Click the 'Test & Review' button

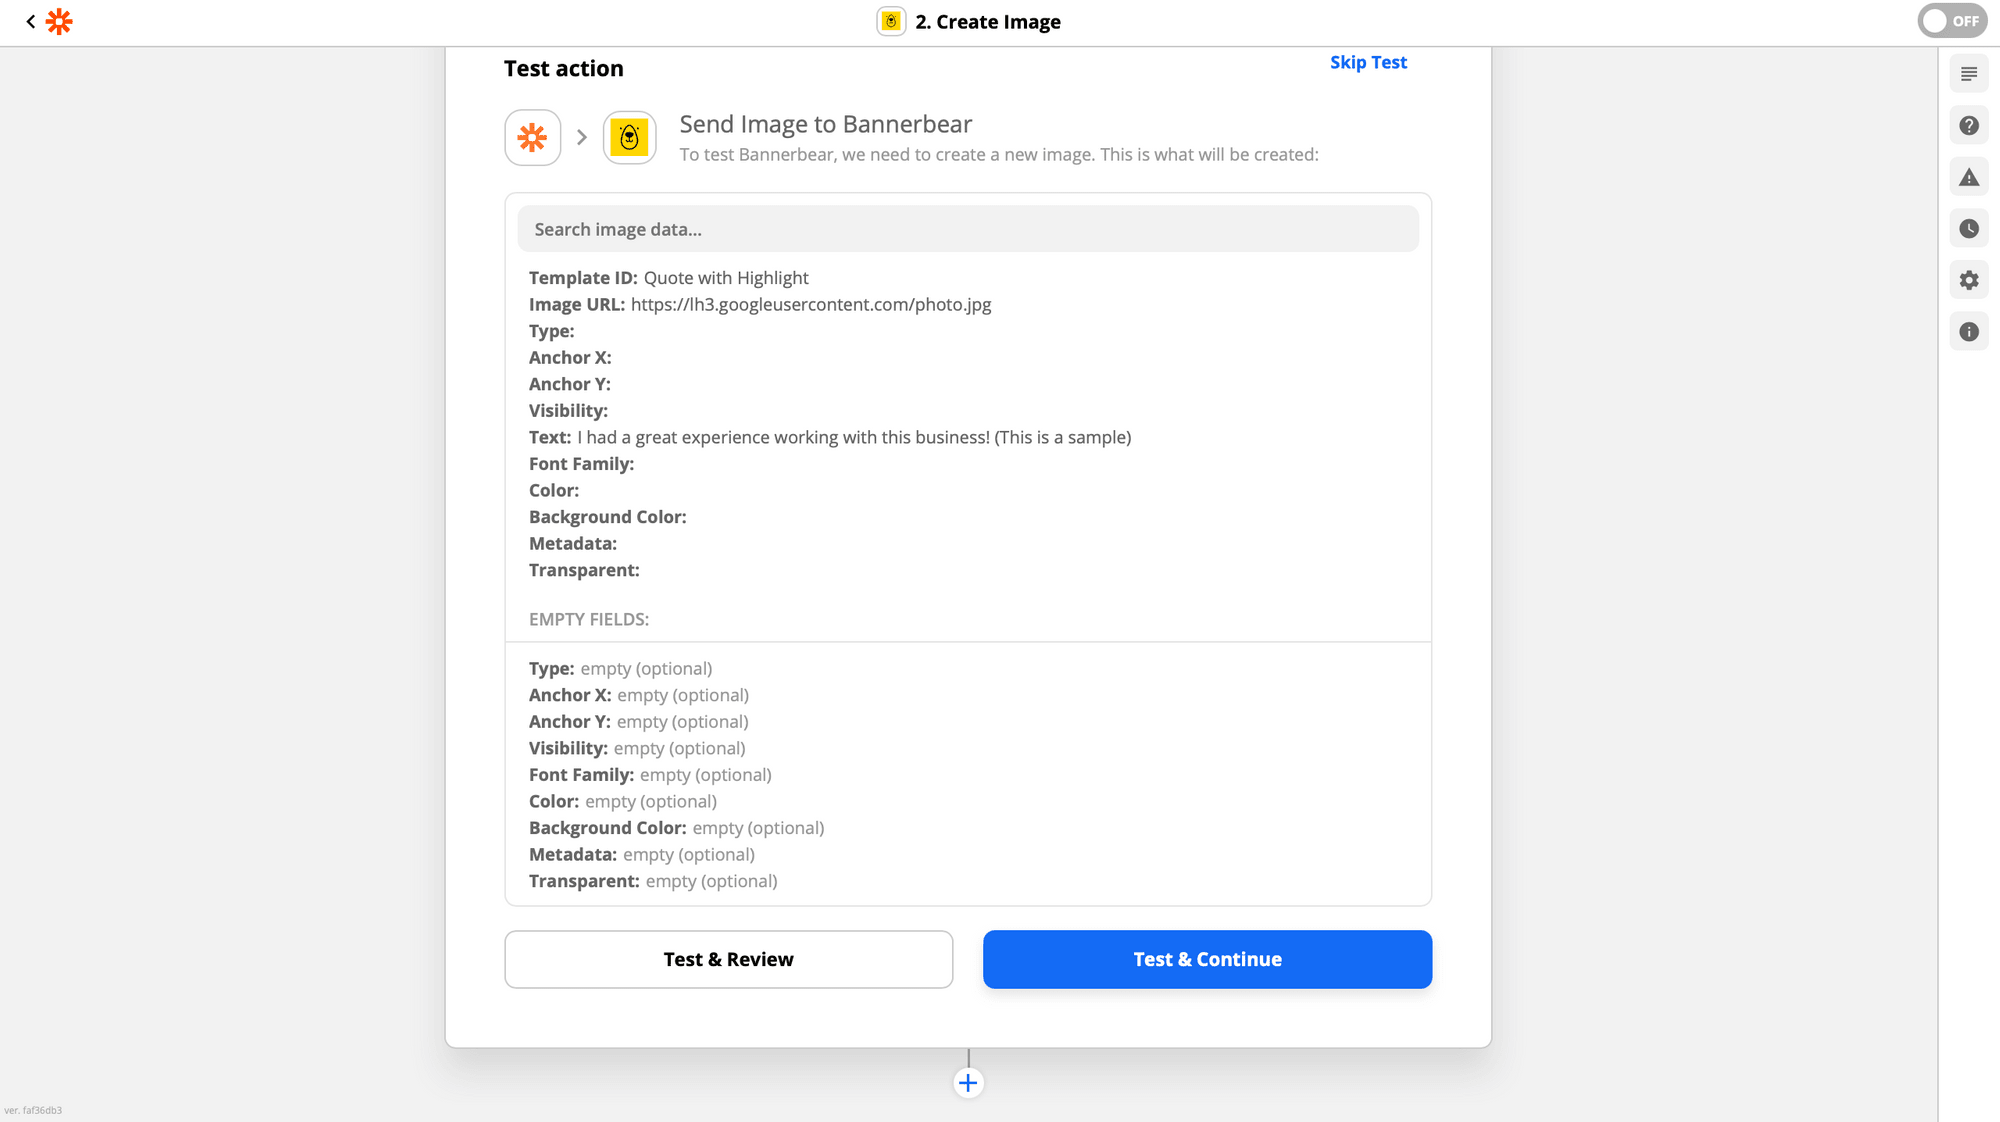[x=728, y=959]
